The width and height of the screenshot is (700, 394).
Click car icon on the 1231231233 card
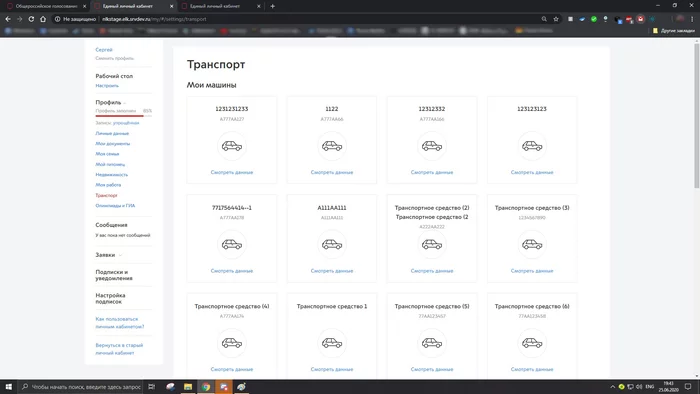coord(232,146)
